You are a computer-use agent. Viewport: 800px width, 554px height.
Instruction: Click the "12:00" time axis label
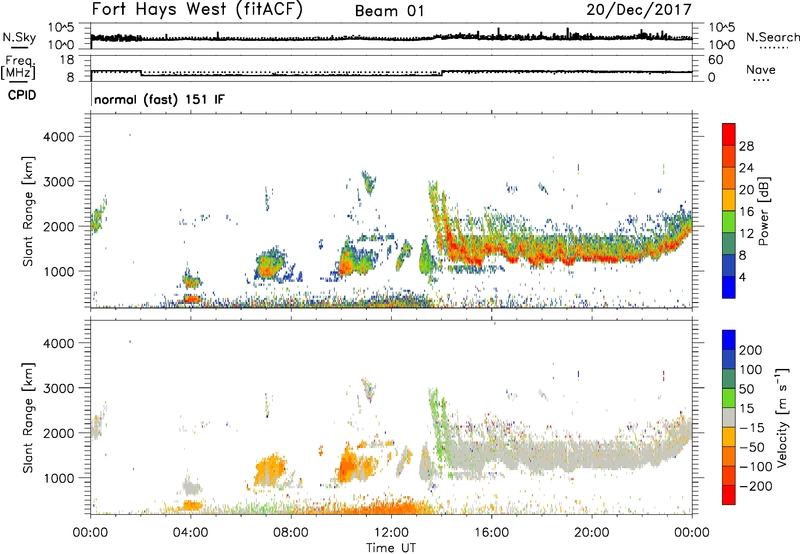(391, 533)
